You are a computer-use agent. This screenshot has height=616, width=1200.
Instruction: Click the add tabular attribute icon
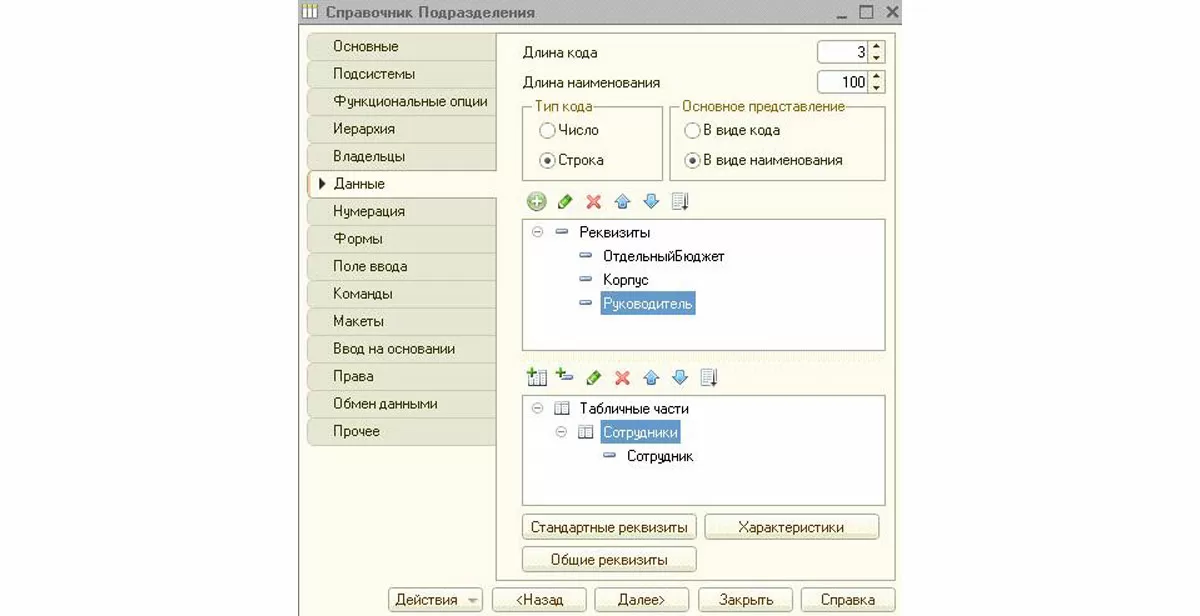click(x=565, y=378)
